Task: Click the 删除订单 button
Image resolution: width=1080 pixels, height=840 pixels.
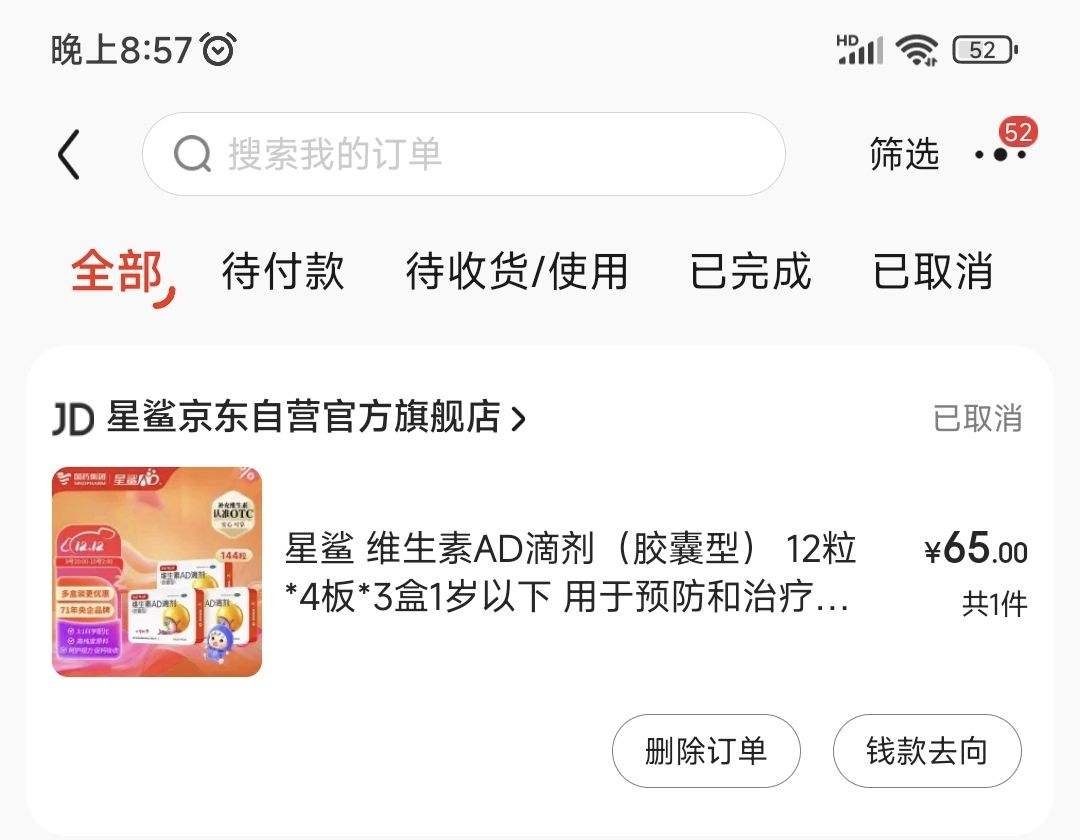Action: click(x=706, y=750)
